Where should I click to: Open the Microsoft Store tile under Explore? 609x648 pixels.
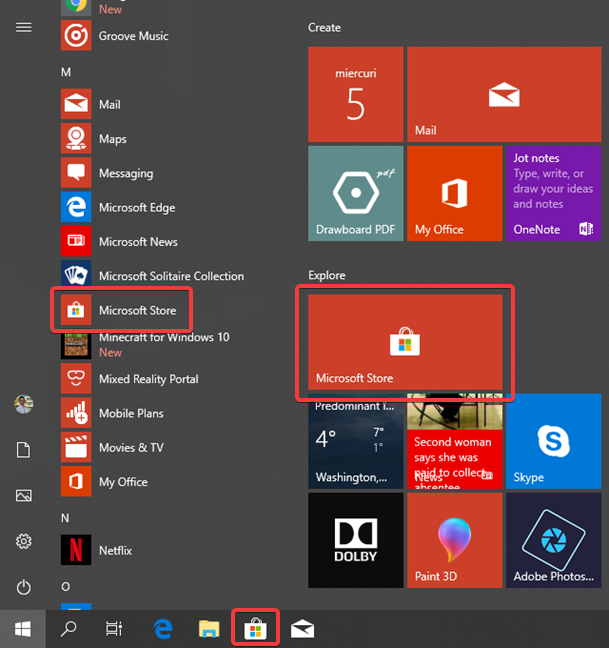(405, 342)
